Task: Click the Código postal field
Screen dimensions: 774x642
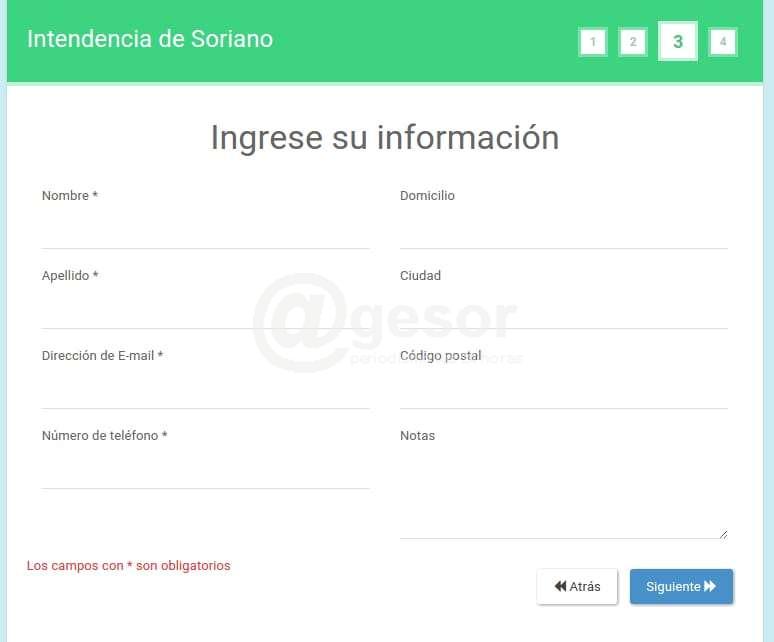Action: pos(563,391)
